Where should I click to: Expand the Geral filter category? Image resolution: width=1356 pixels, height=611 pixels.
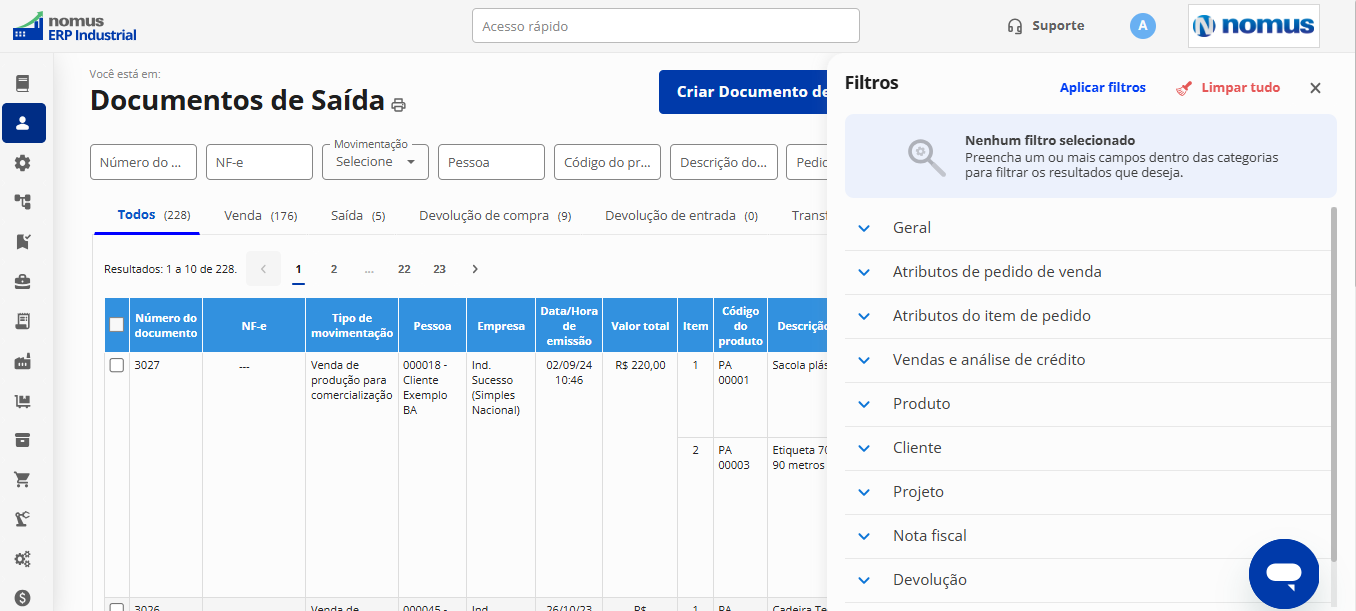tap(1088, 228)
